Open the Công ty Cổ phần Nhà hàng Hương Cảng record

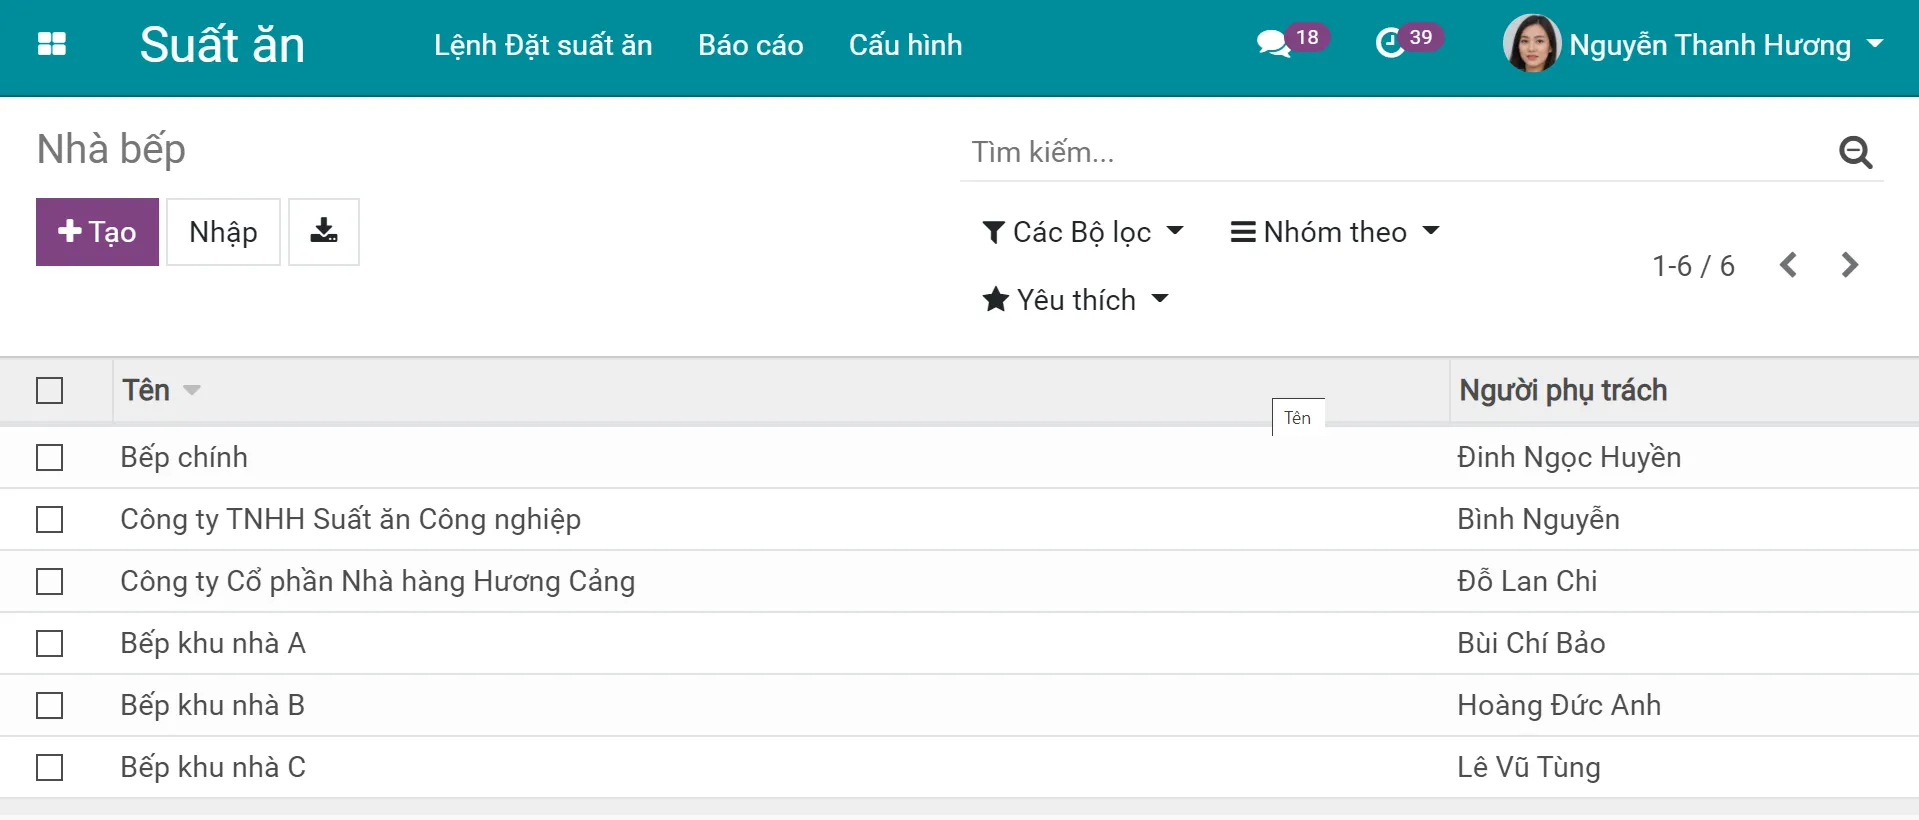tap(377, 582)
